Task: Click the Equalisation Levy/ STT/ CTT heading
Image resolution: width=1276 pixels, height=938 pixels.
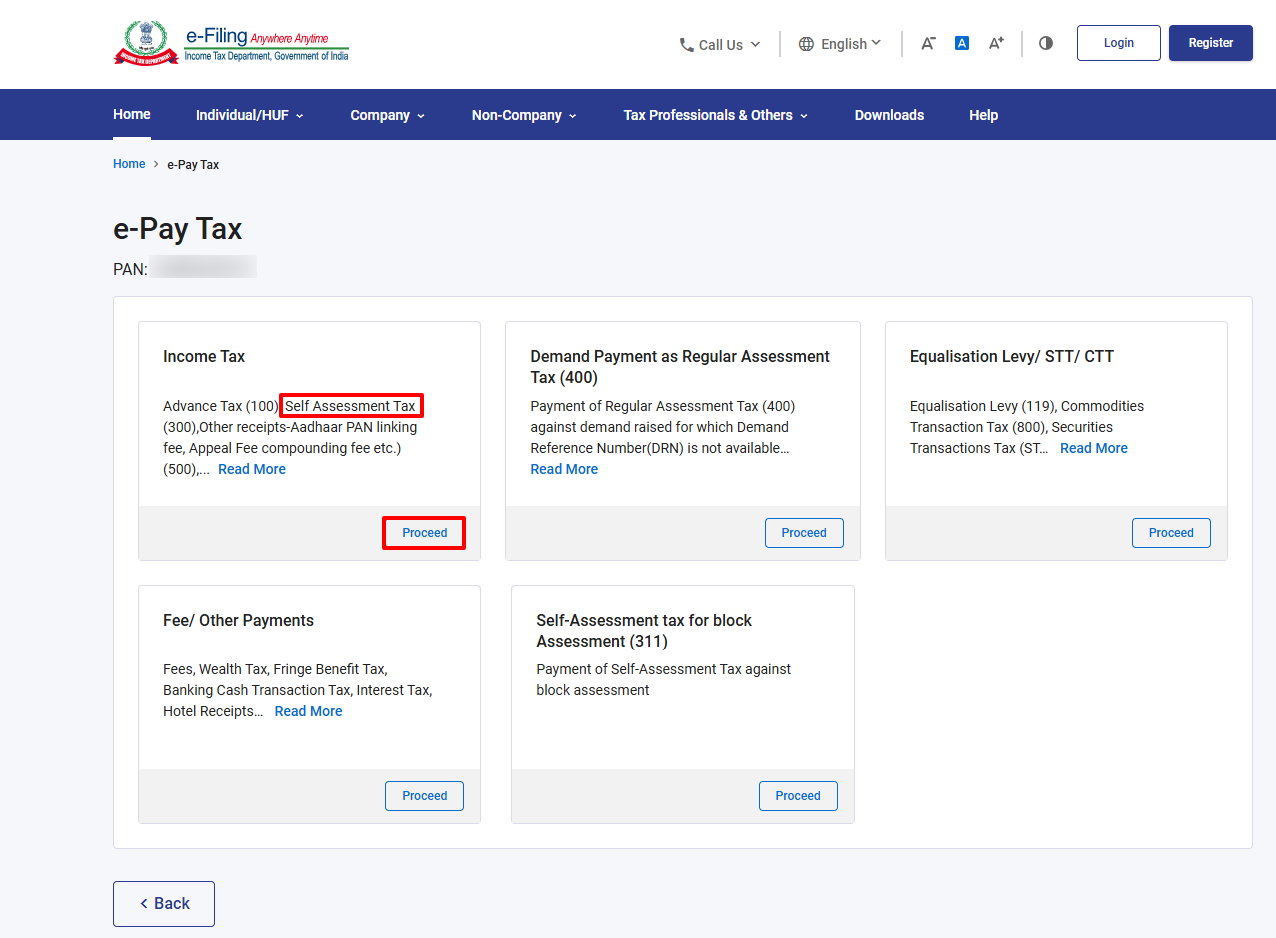Action: [1012, 356]
